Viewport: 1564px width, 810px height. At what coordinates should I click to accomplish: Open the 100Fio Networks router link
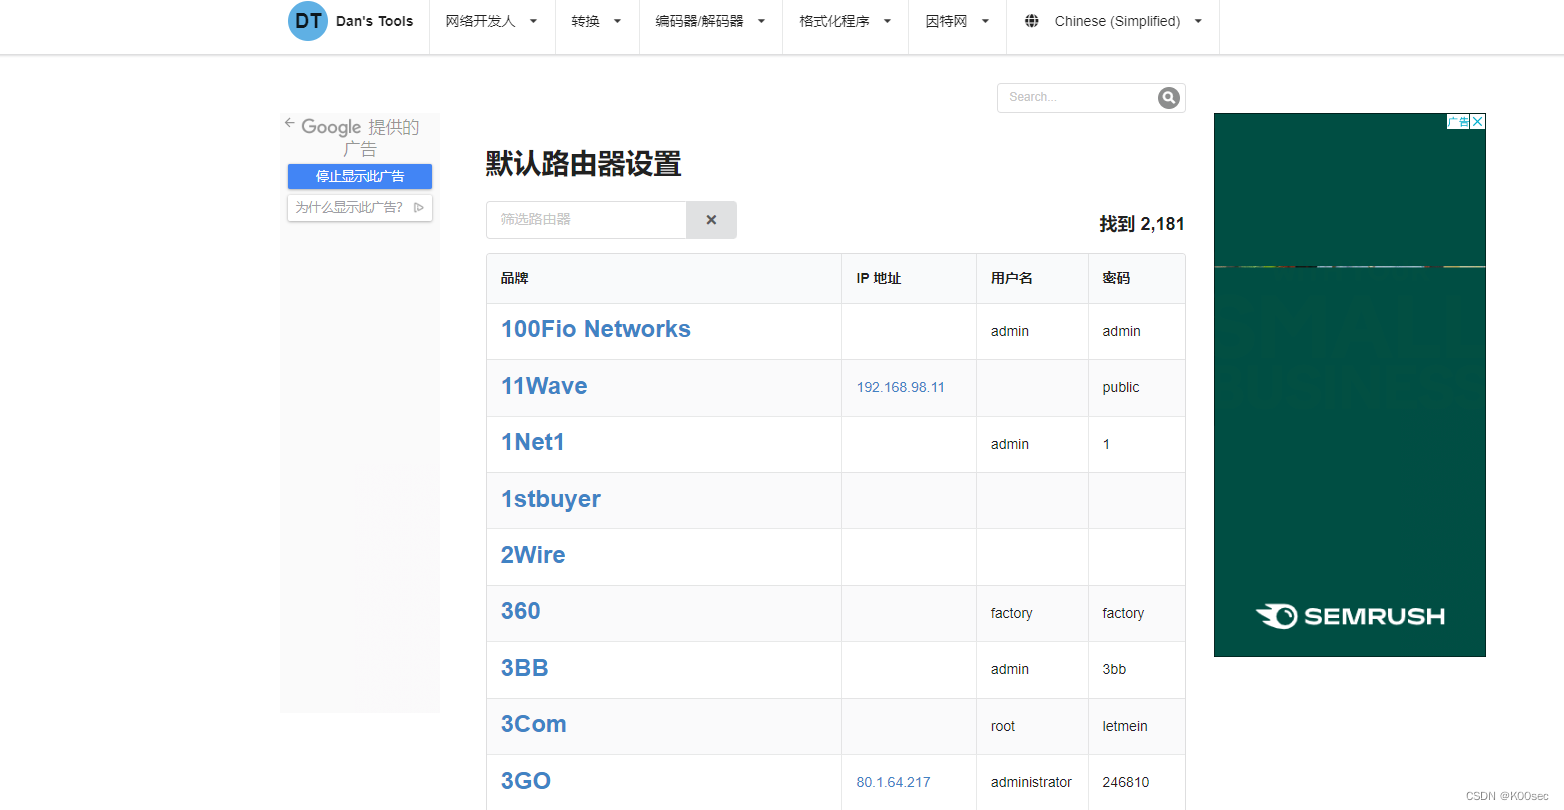pyautogui.click(x=596, y=329)
